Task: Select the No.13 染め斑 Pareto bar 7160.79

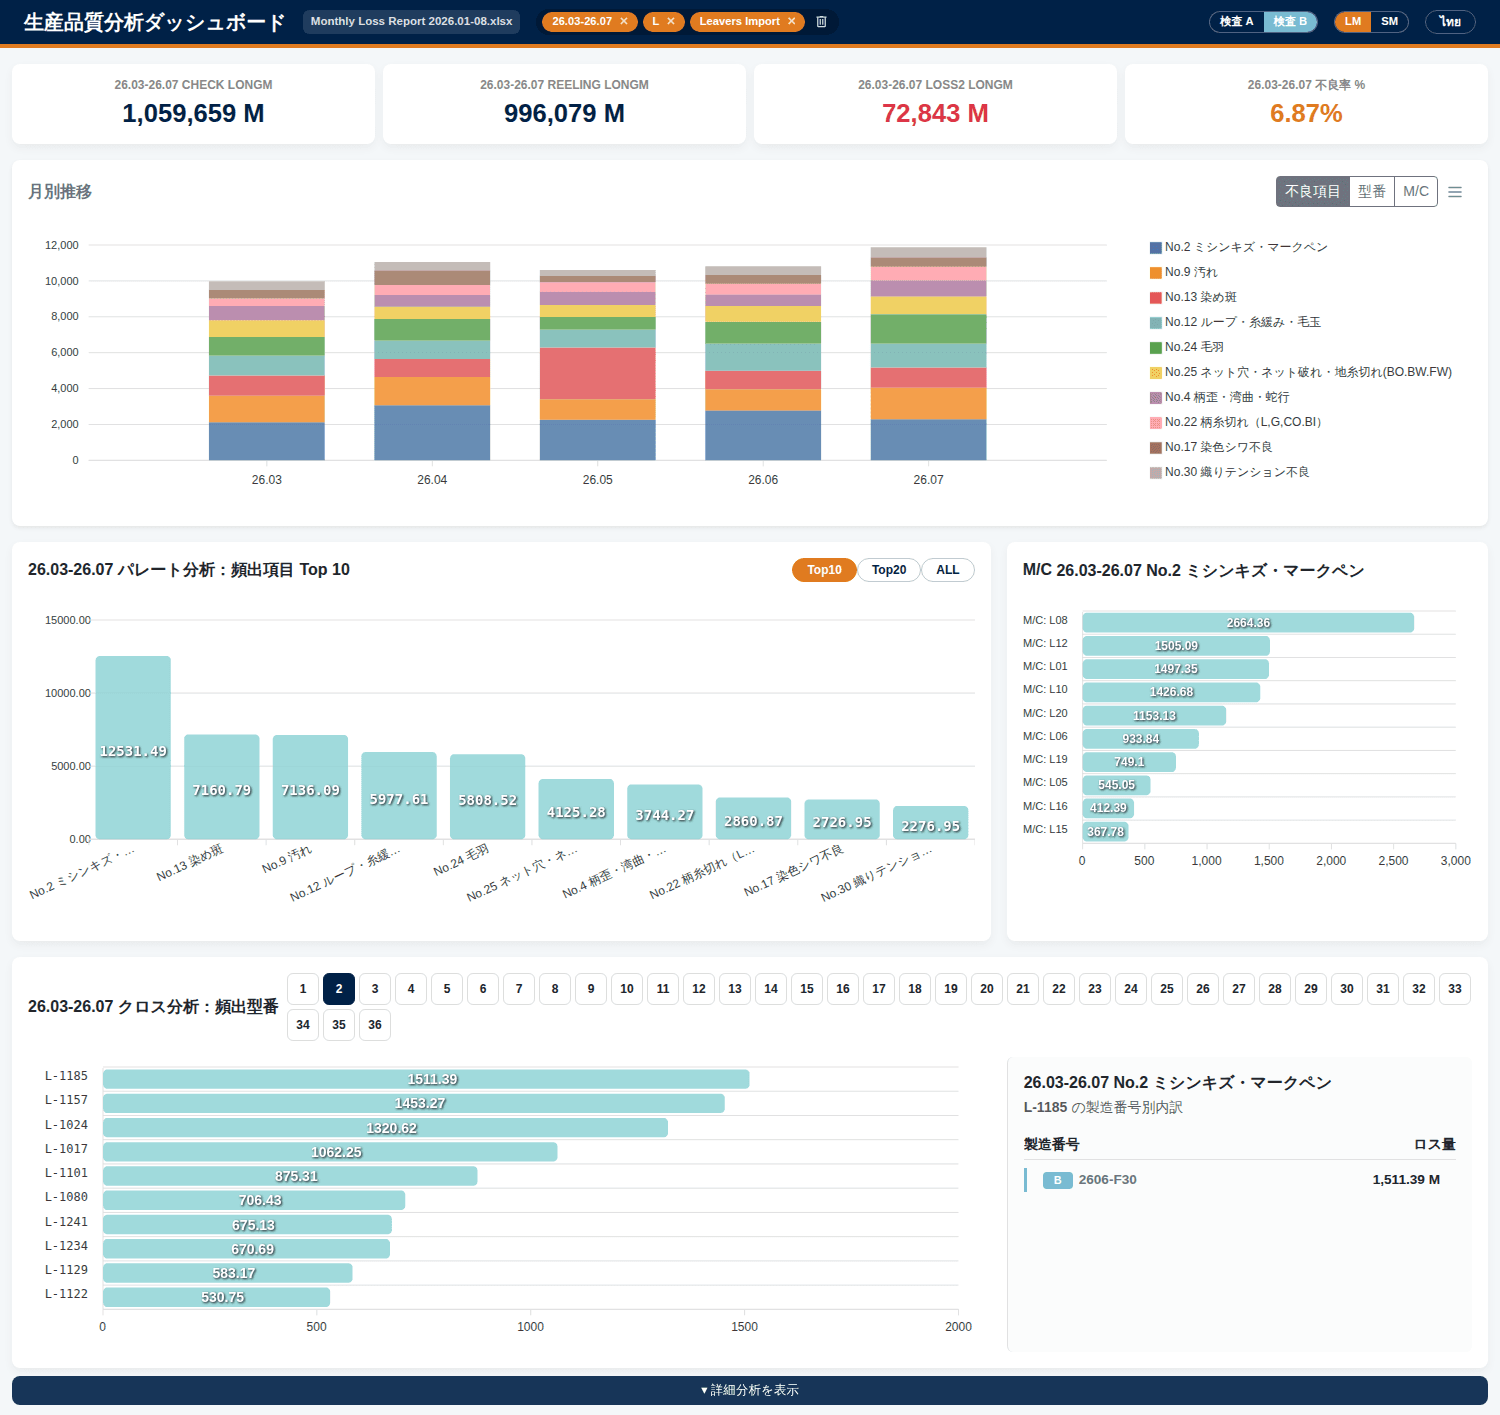Action: [x=222, y=787]
